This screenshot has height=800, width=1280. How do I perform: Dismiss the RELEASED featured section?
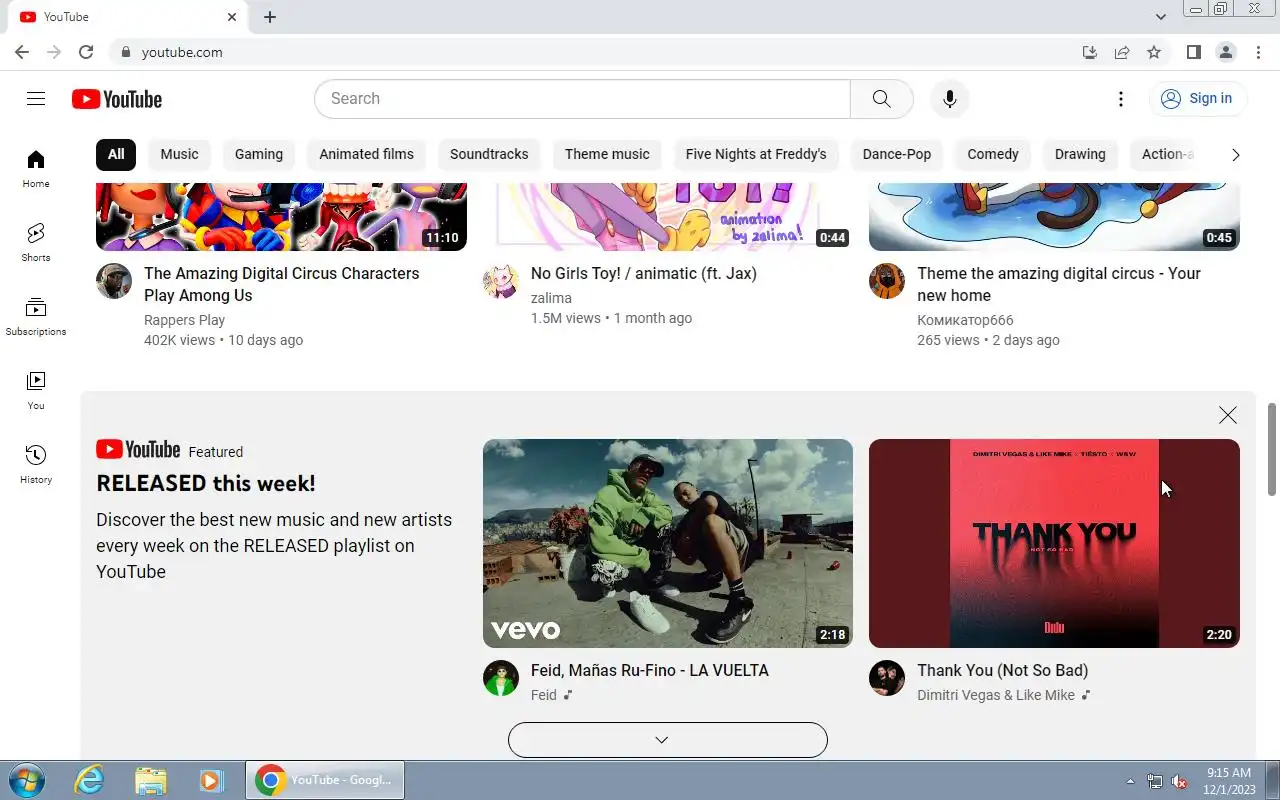1228,415
